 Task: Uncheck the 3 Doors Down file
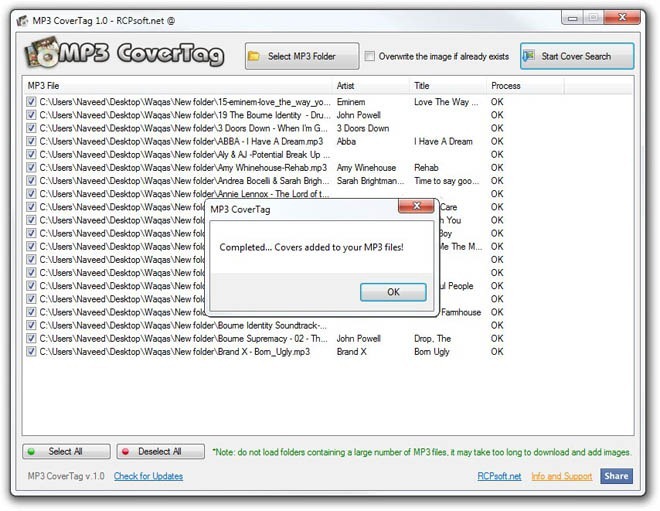(x=31, y=128)
